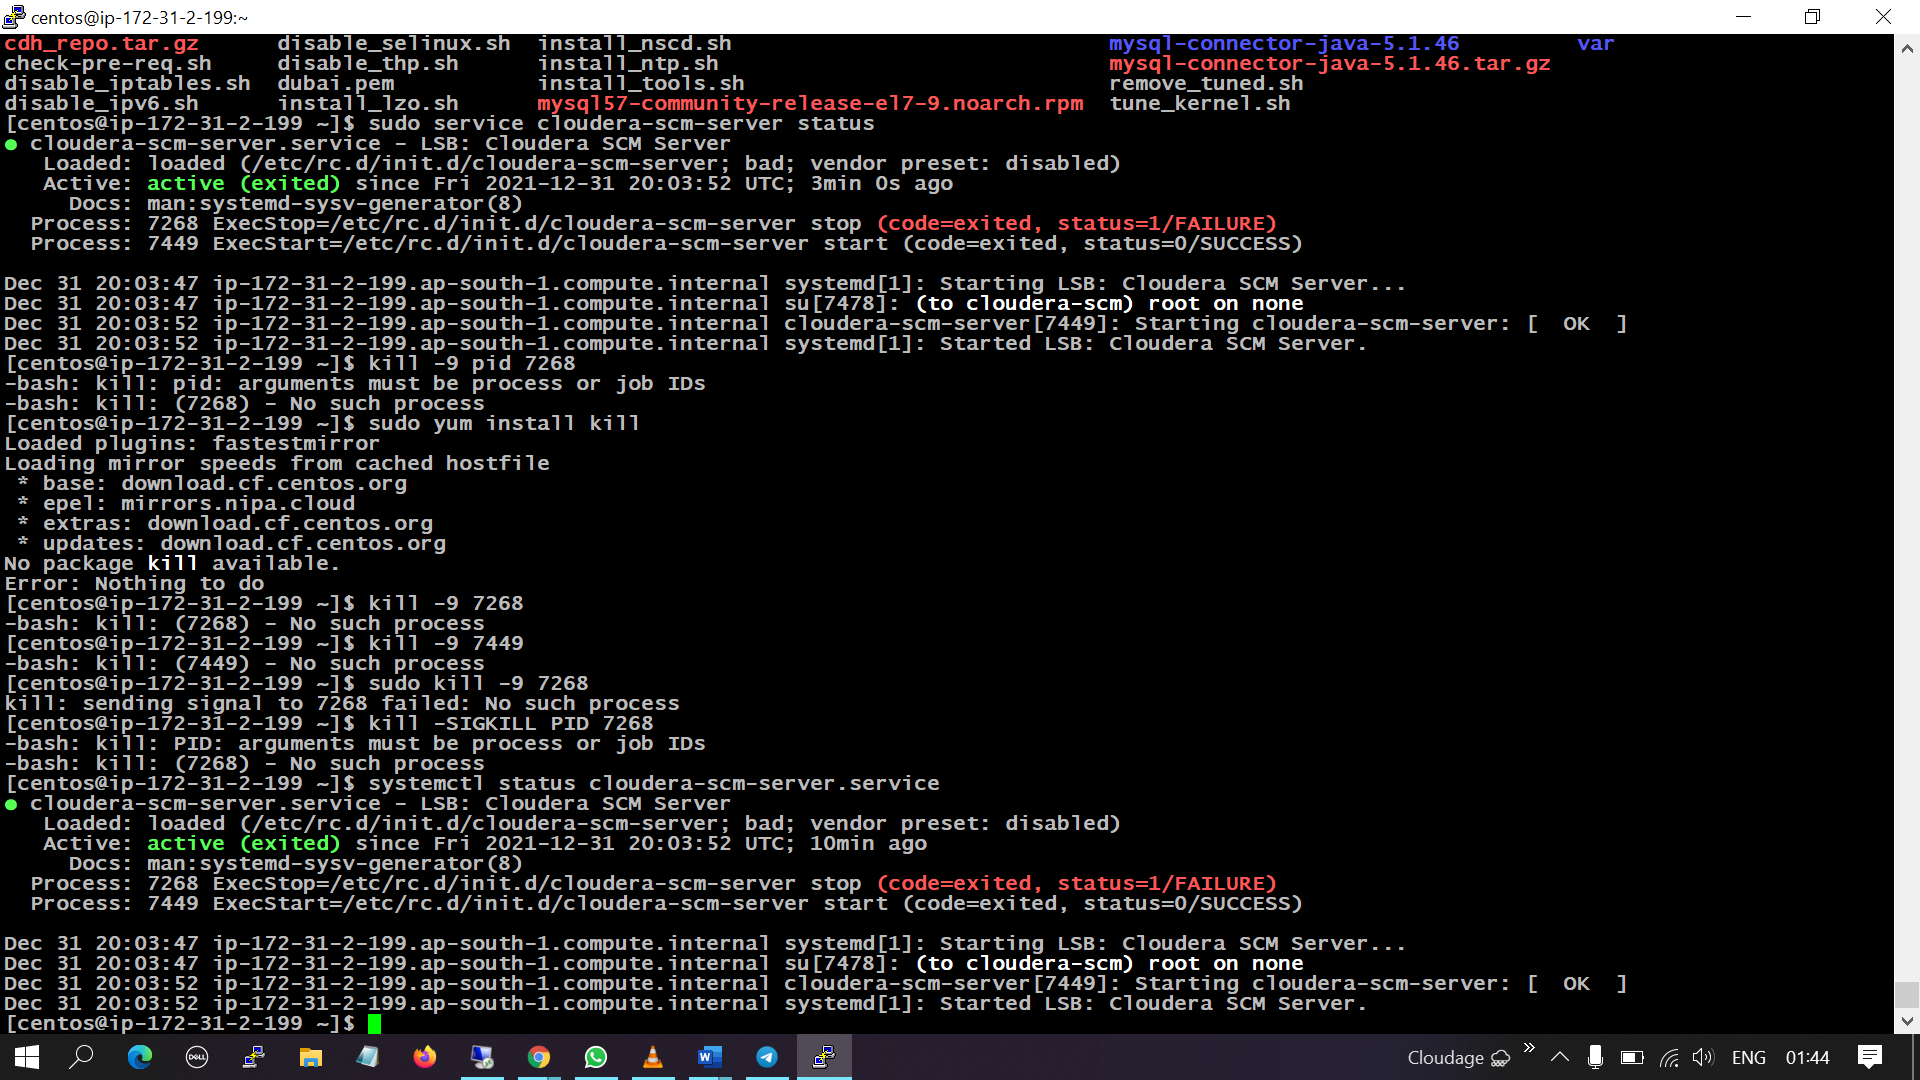This screenshot has width=1920, height=1080.
Task: Click the terminal scrollbar down arrow
Action: [x=1907, y=1021]
